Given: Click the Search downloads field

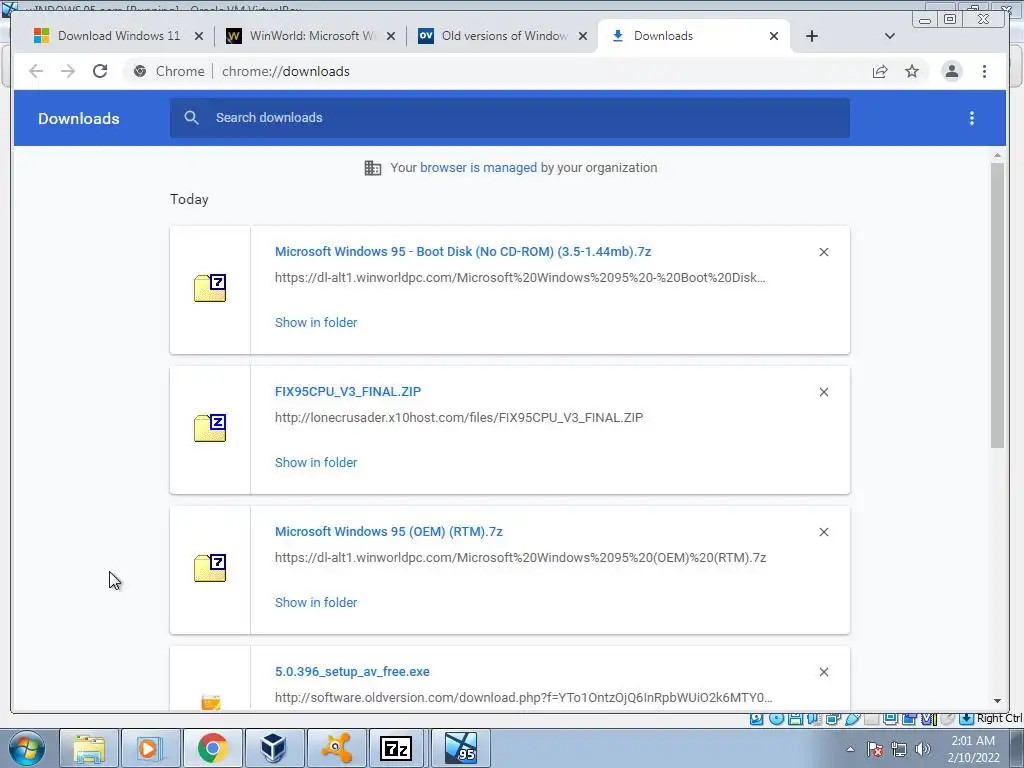Looking at the screenshot, I should pos(509,118).
